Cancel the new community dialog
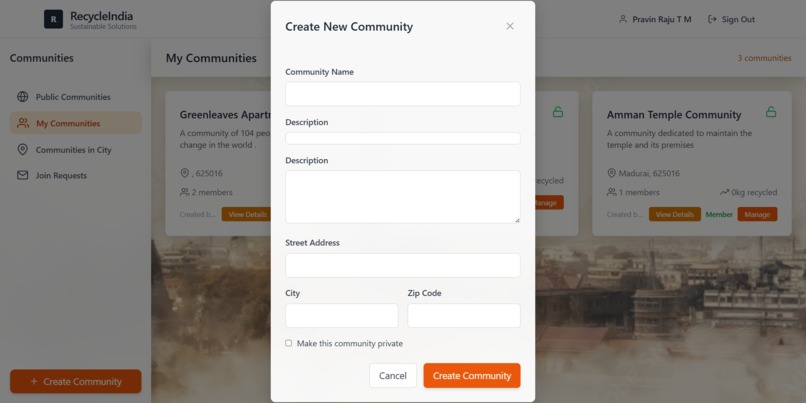The image size is (806, 403). tap(393, 376)
